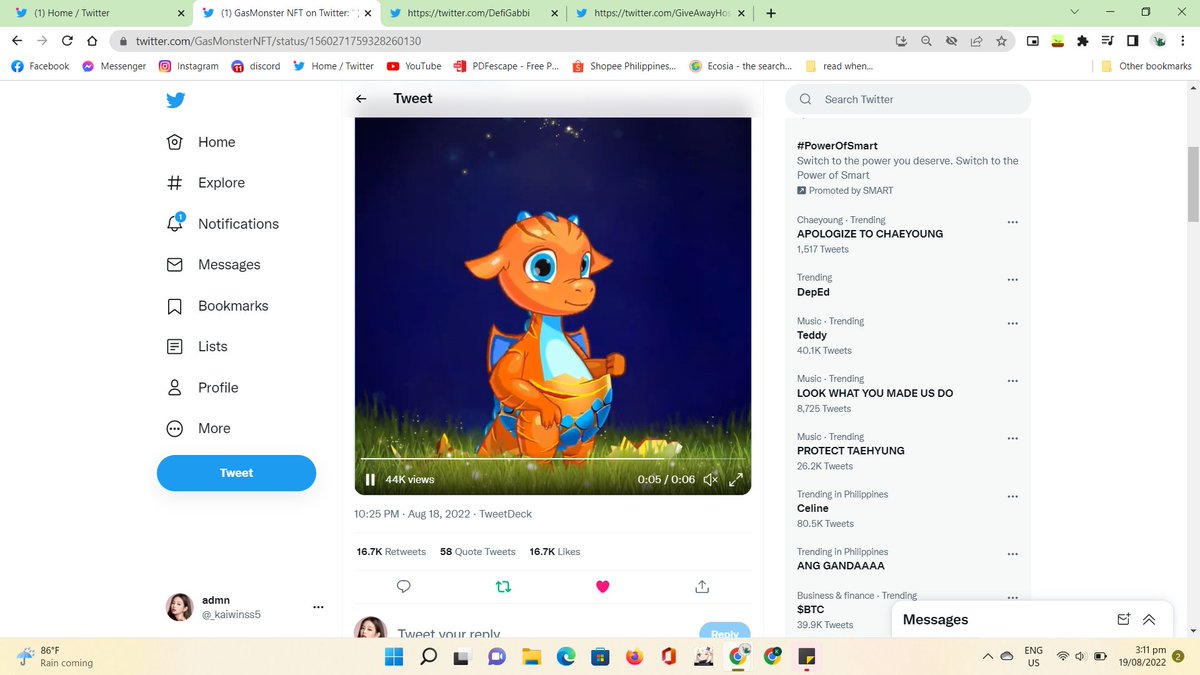Image resolution: width=1200 pixels, height=675 pixels.
Task: Seek the video progress bar
Action: tap(553, 461)
